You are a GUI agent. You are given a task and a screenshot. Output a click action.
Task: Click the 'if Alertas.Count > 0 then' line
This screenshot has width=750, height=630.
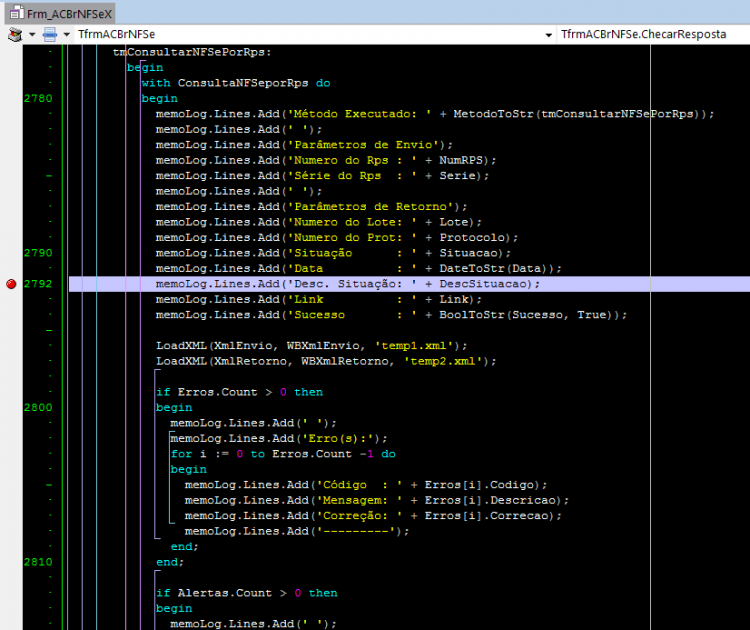pos(246,593)
